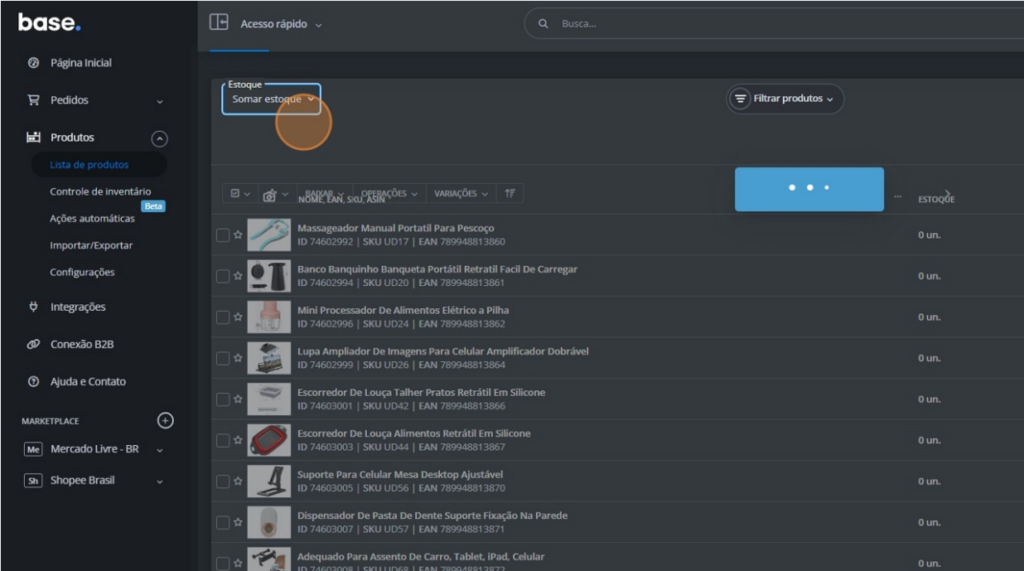Star the Massageador Manual Portatil product
Screen dimensions: 1024x571
click(x=238, y=235)
